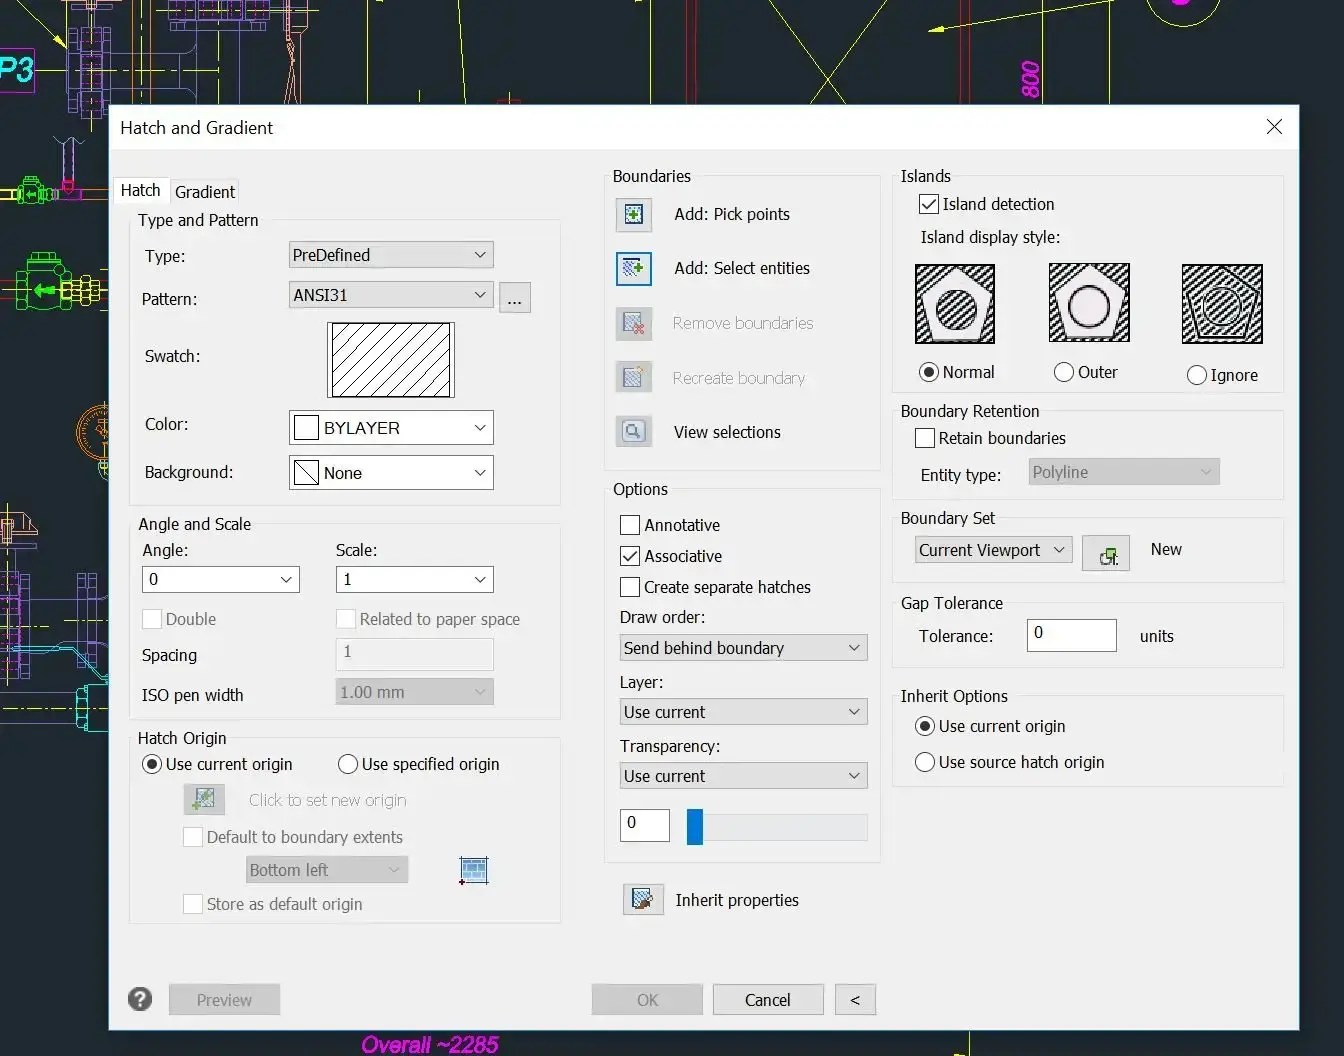Open the Transparency Use current dropdown
Image resolution: width=1344 pixels, height=1056 pixels.
tap(743, 776)
